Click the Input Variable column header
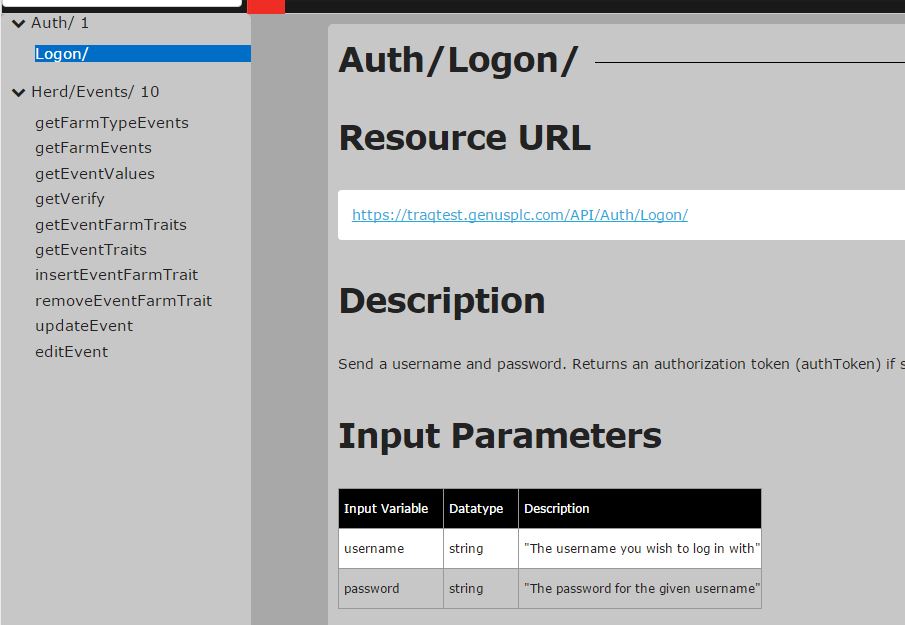The width and height of the screenshot is (905, 625). (x=386, y=509)
